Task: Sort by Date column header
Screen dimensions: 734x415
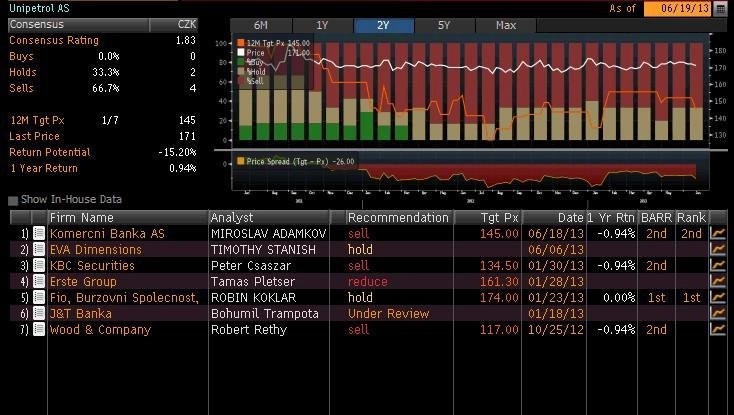Action: coord(554,218)
